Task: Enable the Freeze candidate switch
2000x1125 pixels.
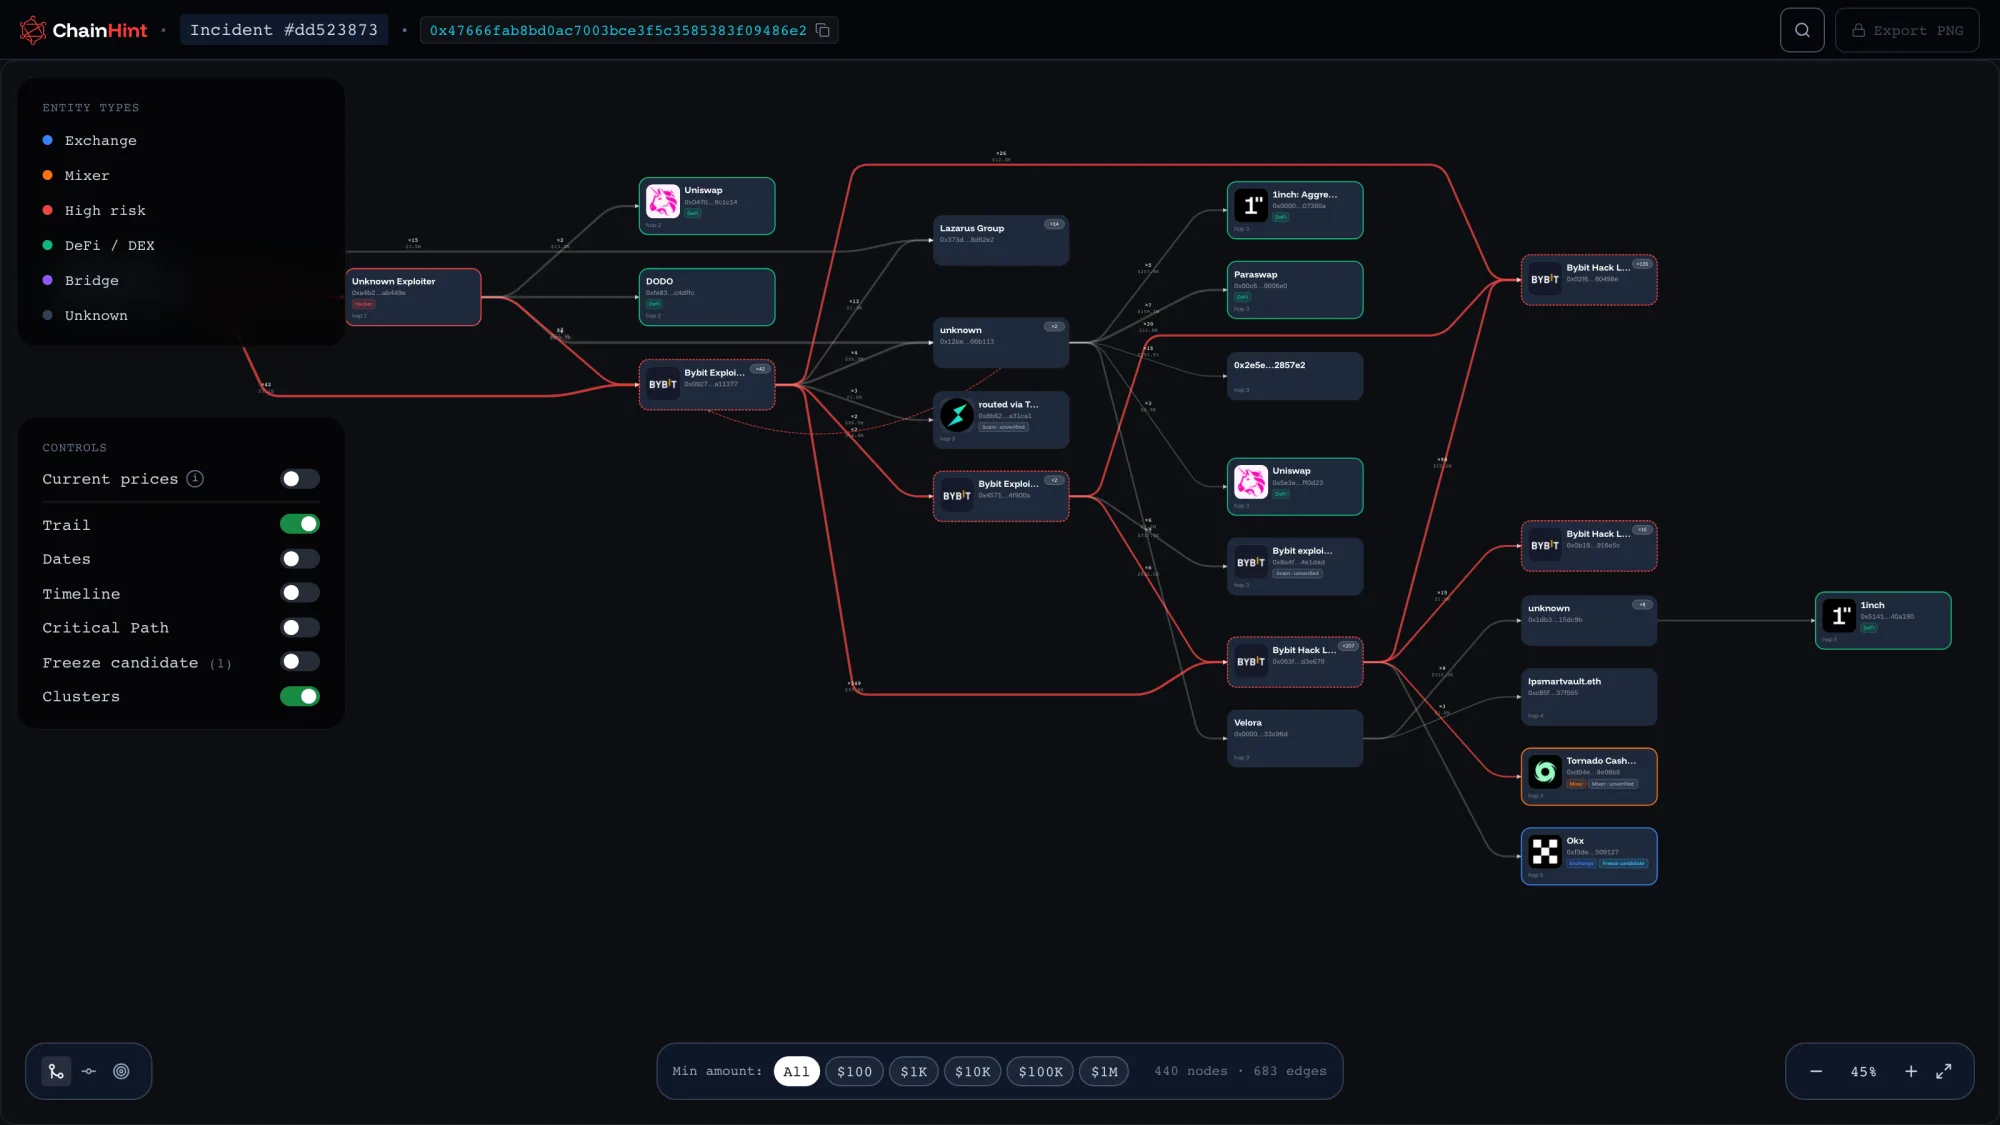Action: click(300, 661)
